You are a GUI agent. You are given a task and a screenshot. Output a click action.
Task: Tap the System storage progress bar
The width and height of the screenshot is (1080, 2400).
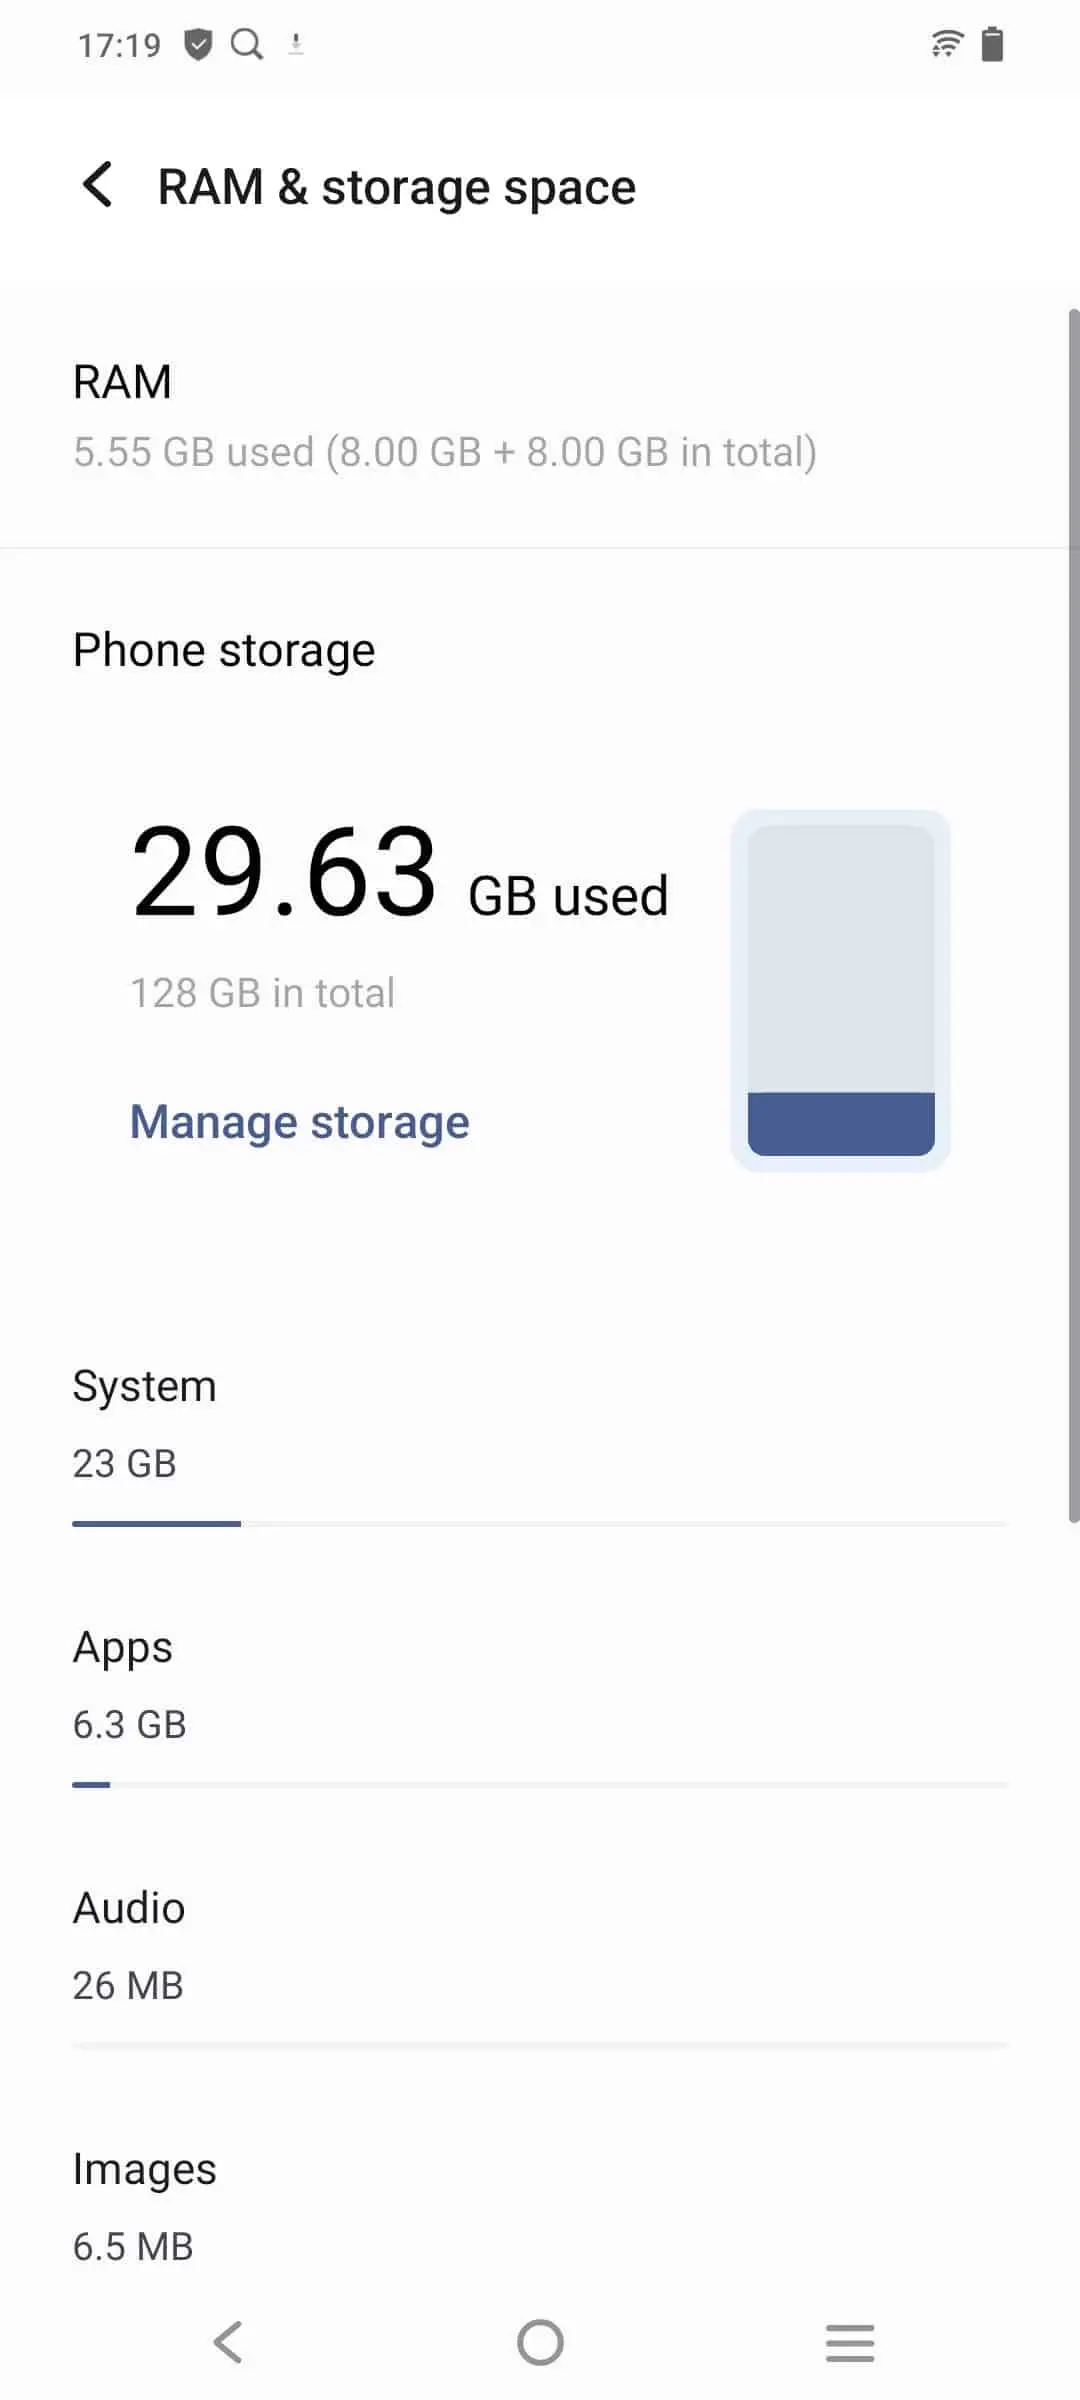pos(540,1524)
